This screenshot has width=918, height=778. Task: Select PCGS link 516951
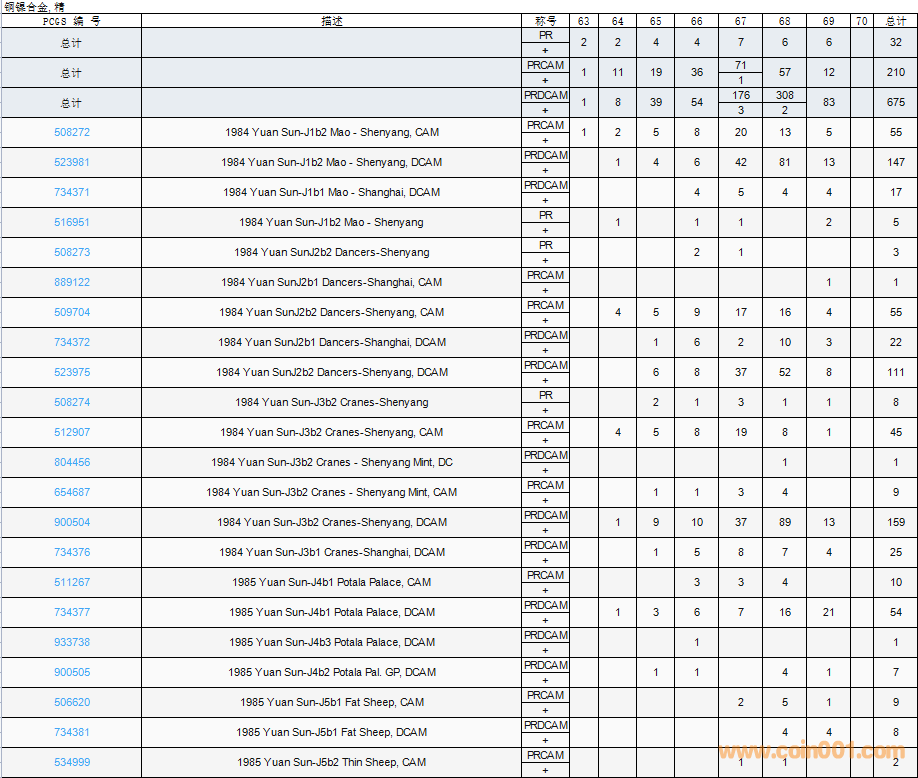point(71,222)
